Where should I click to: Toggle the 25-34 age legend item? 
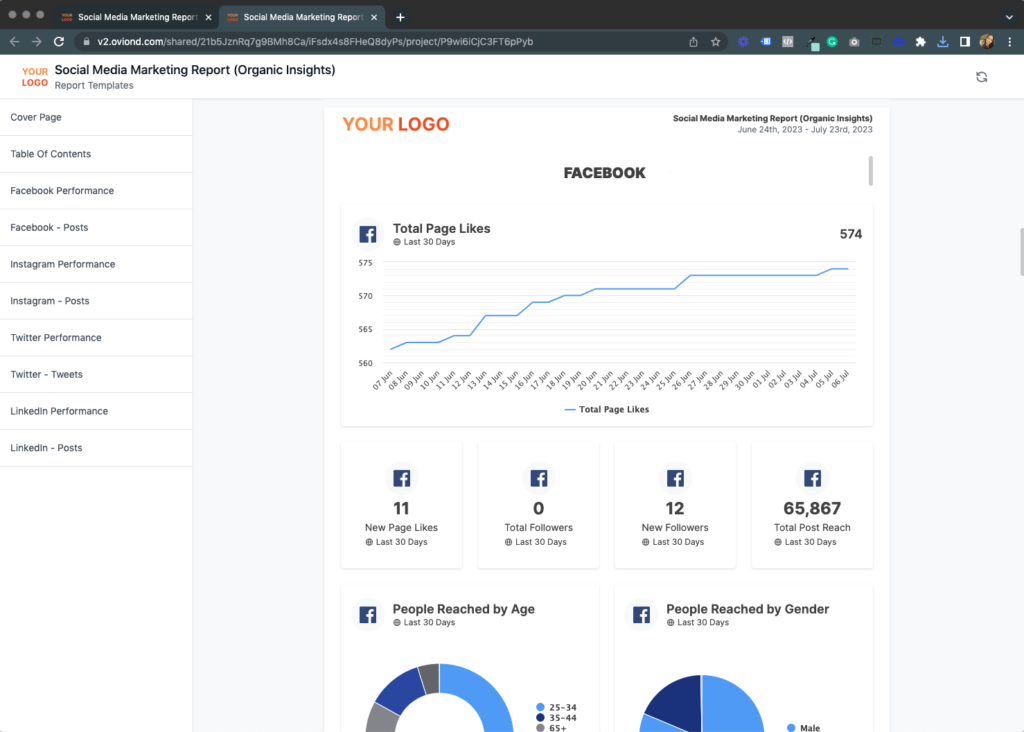[x=556, y=707]
